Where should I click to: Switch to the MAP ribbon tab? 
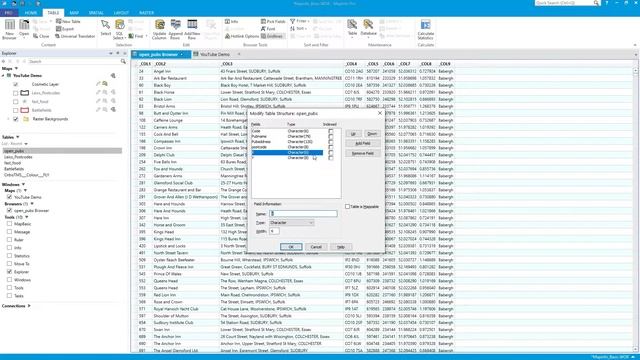(x=74, y=13)
